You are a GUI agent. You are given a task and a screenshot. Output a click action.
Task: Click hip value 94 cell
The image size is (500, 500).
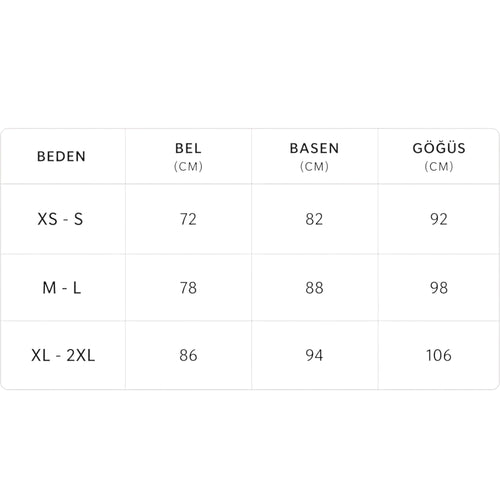pos(314,355)
